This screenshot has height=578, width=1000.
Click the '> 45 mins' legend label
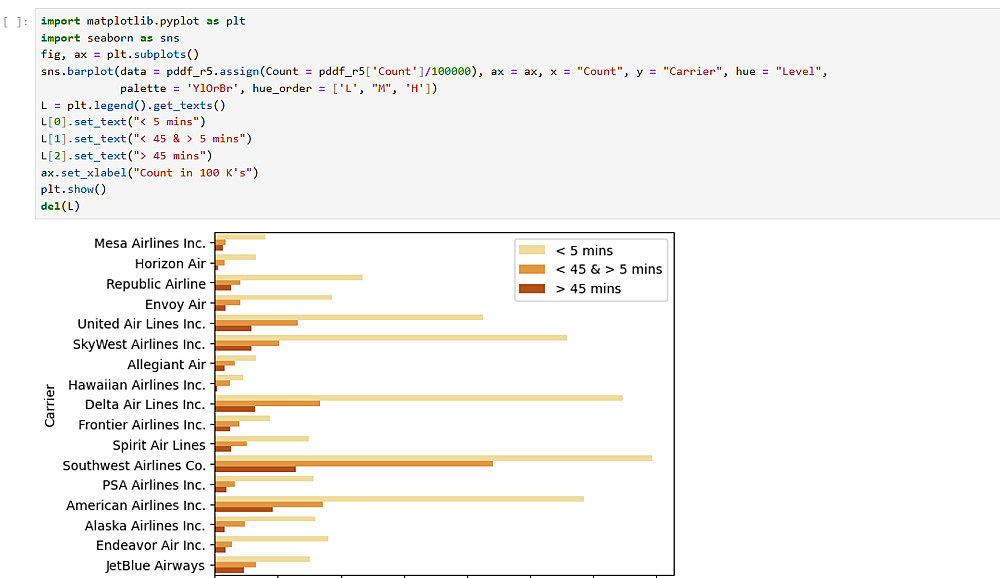tap(588, 289)
